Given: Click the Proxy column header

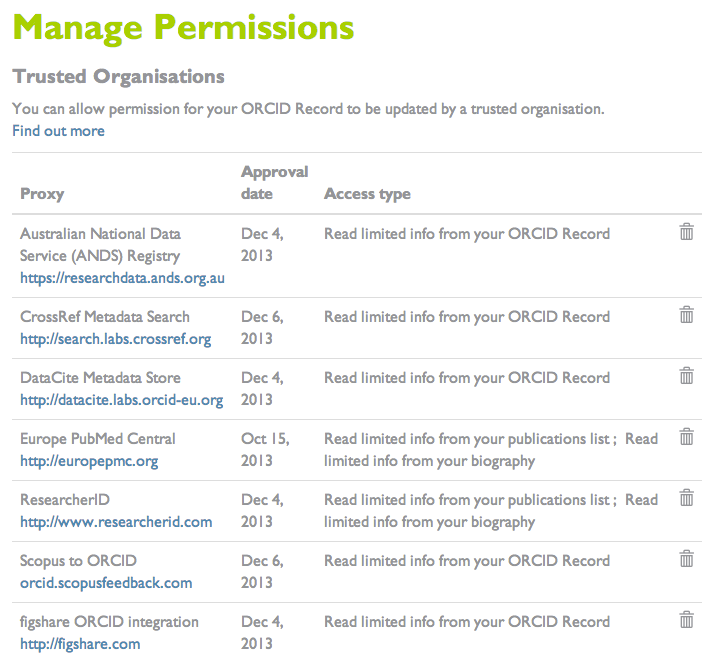Looking at the screenshot, I should (42, 194).
